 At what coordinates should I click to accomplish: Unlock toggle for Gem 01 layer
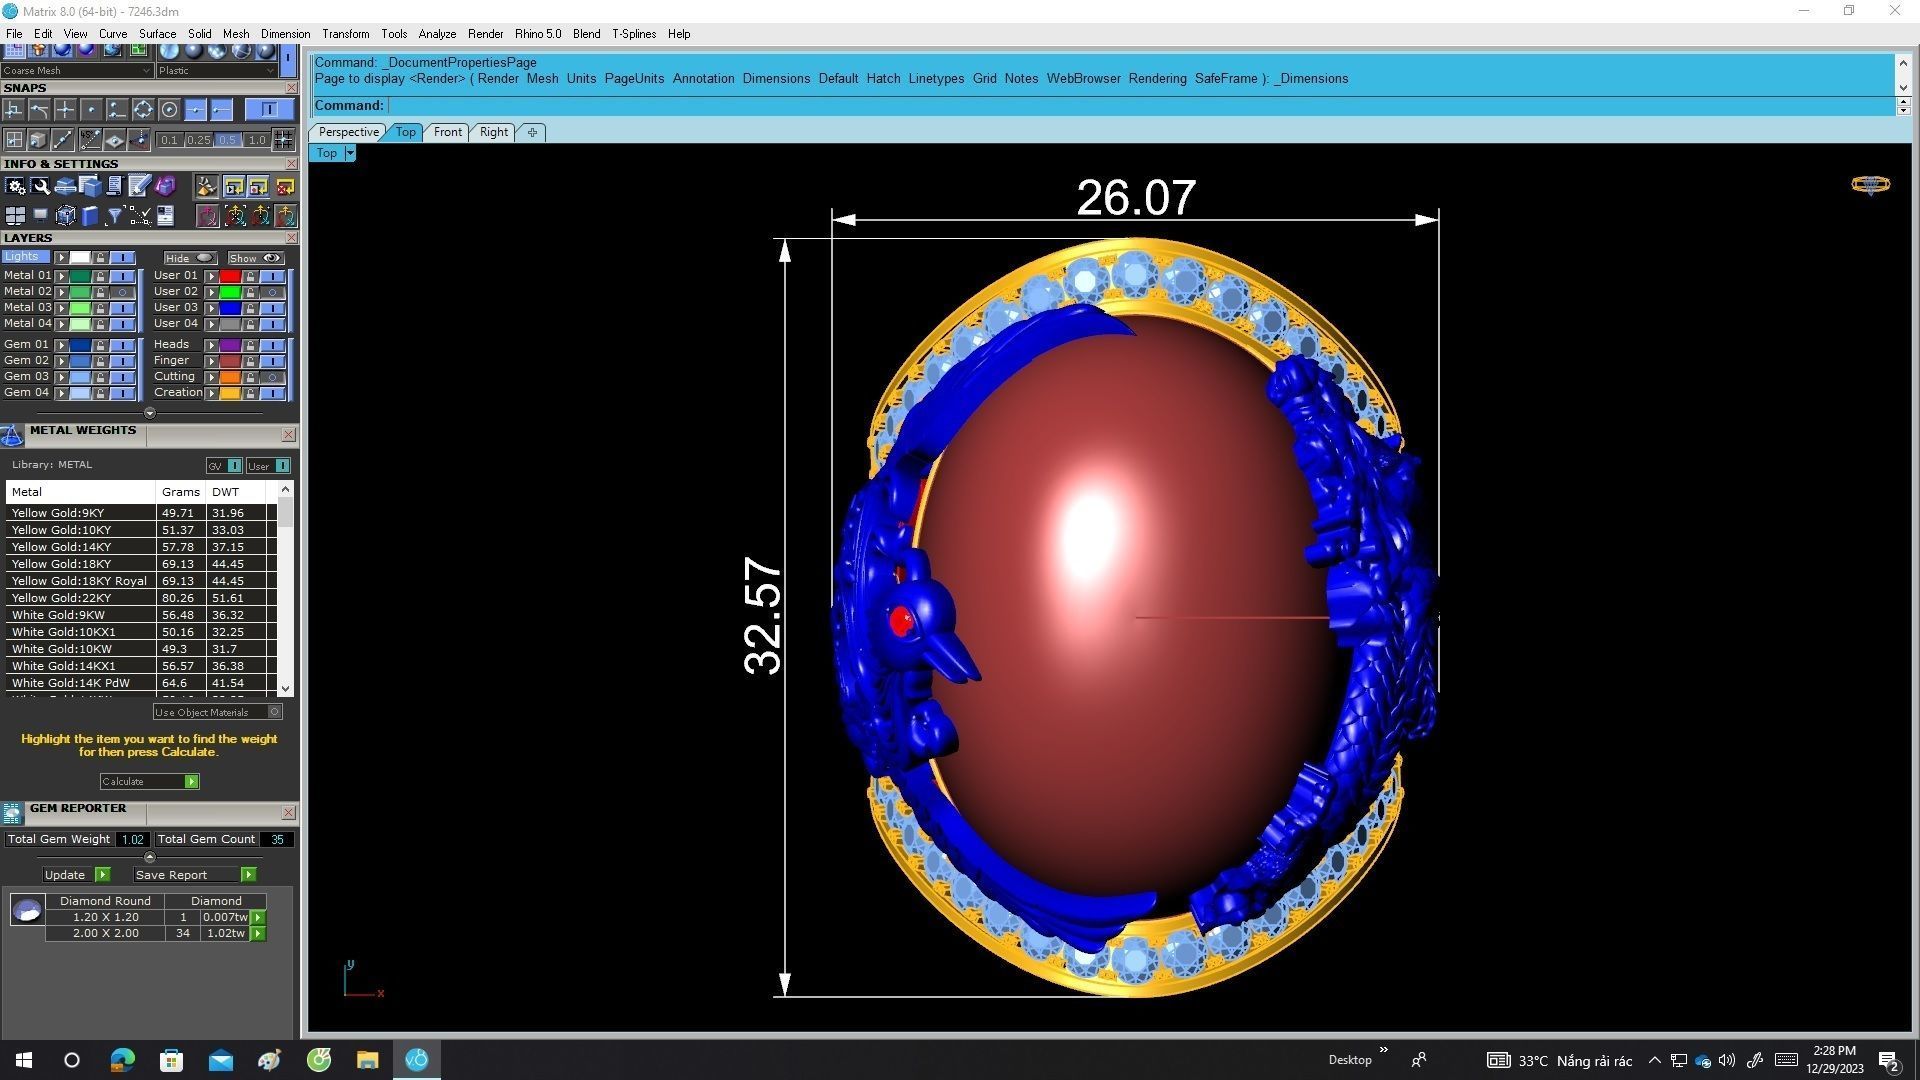click(100, 345)
